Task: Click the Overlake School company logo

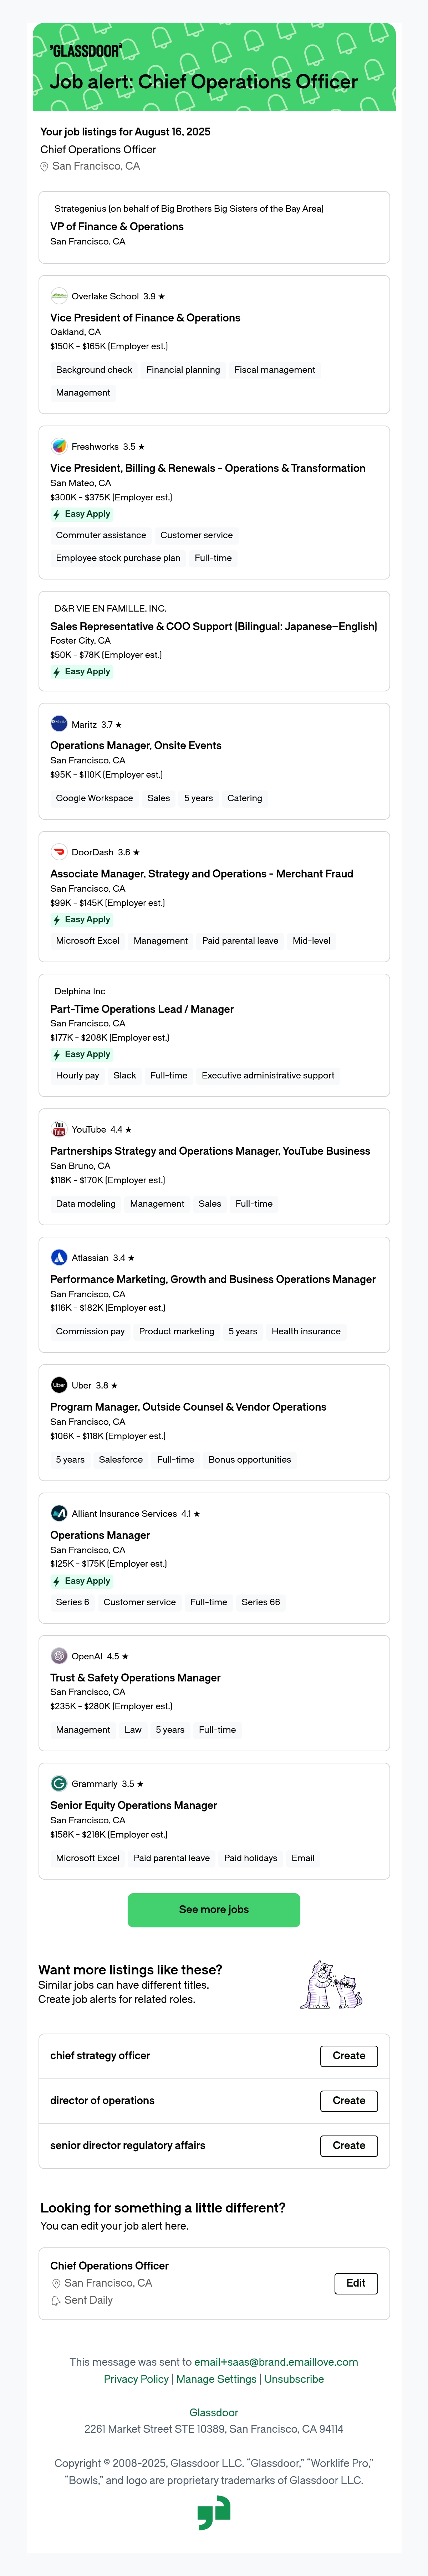Action: pos(59,296)
